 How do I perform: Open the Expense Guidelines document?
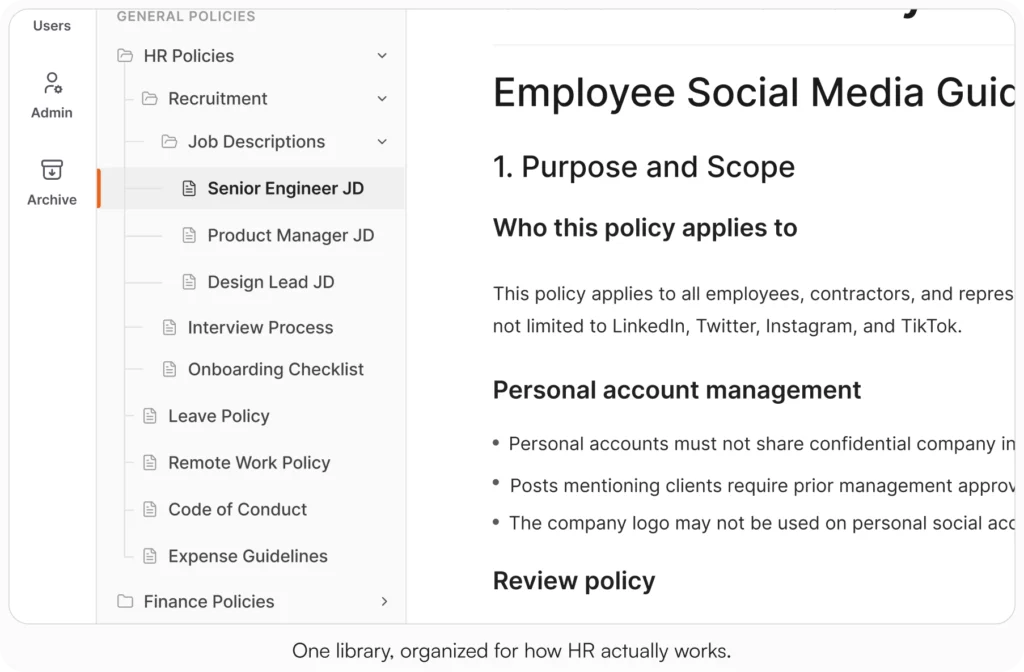pos(248,556)
